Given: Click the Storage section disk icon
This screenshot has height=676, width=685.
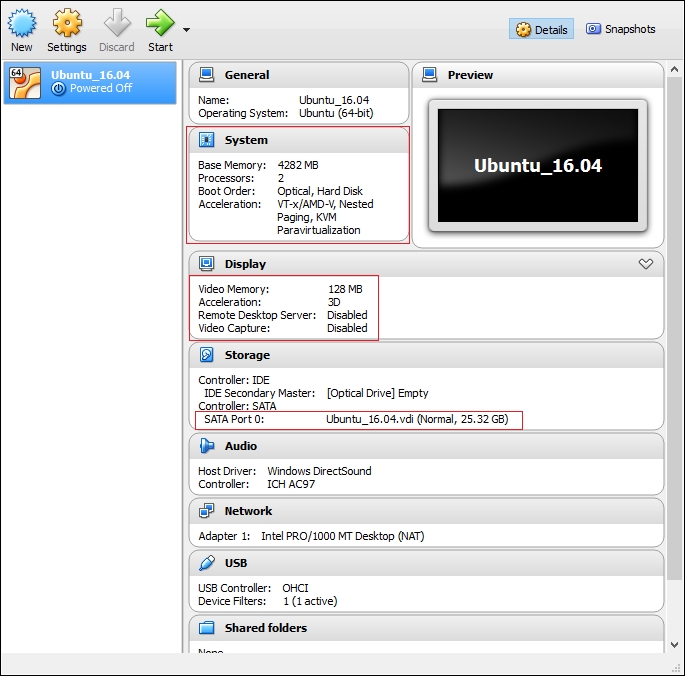Looking at the screenshot, I should click(x=207, y=354).
